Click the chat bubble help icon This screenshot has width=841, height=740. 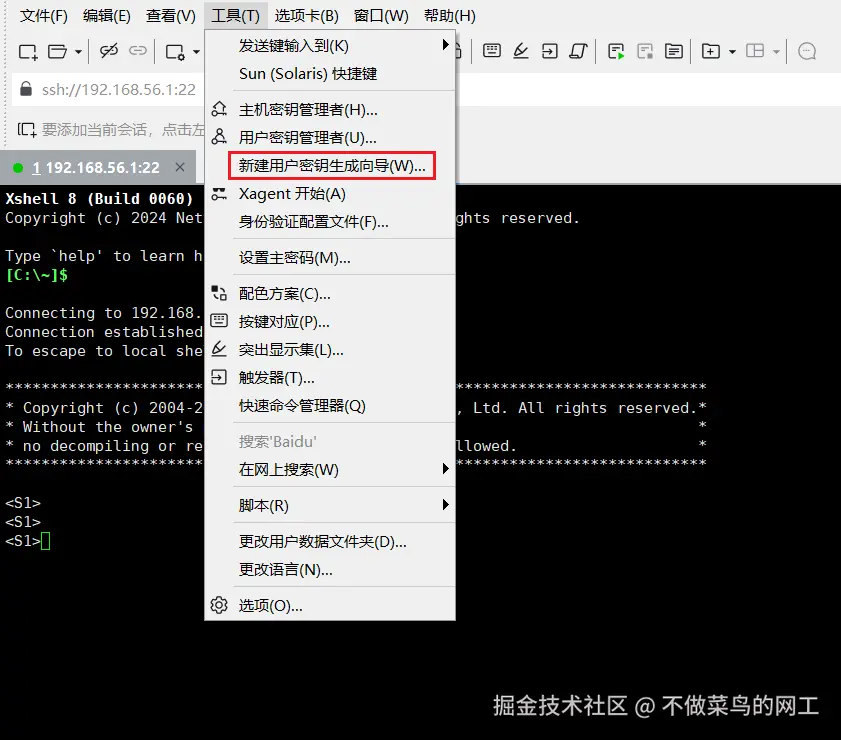click(x=807, y=51)
